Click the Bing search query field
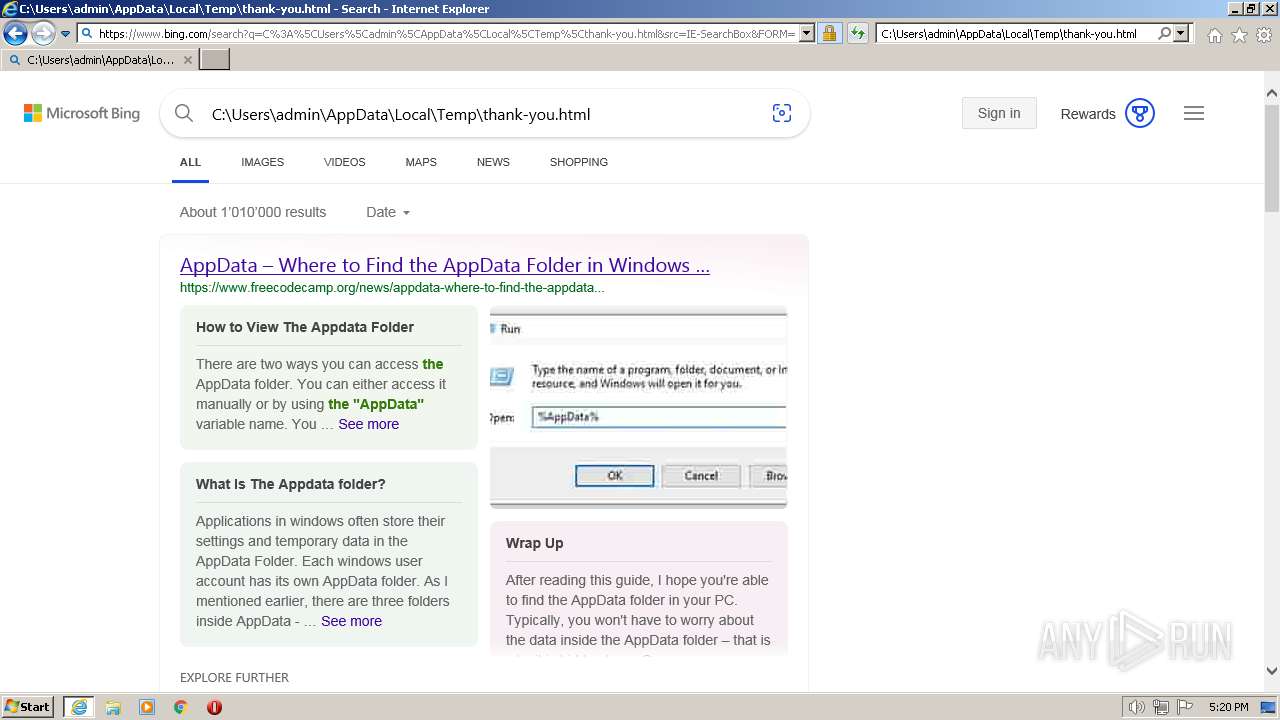 click(x=480, y=114)
